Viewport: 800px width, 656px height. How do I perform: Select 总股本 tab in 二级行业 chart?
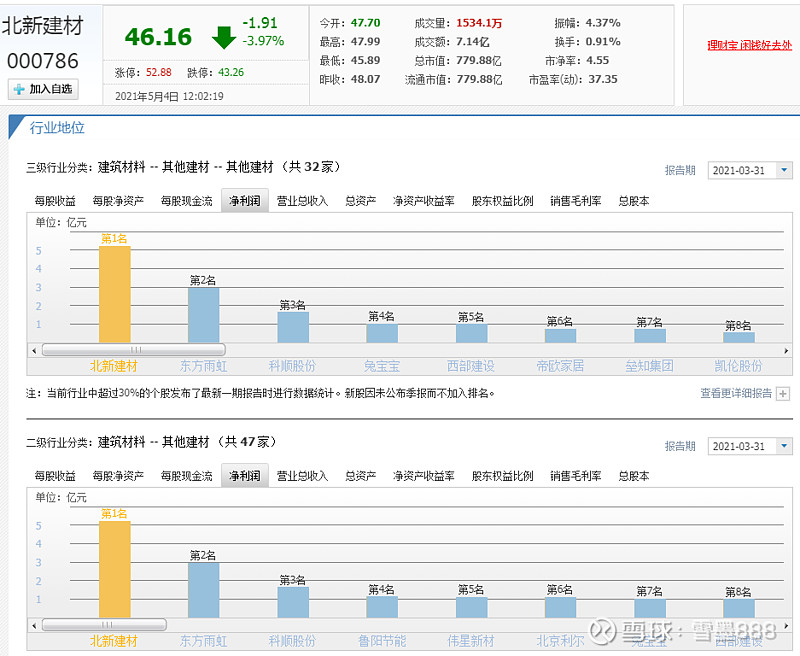pos(634,476)
